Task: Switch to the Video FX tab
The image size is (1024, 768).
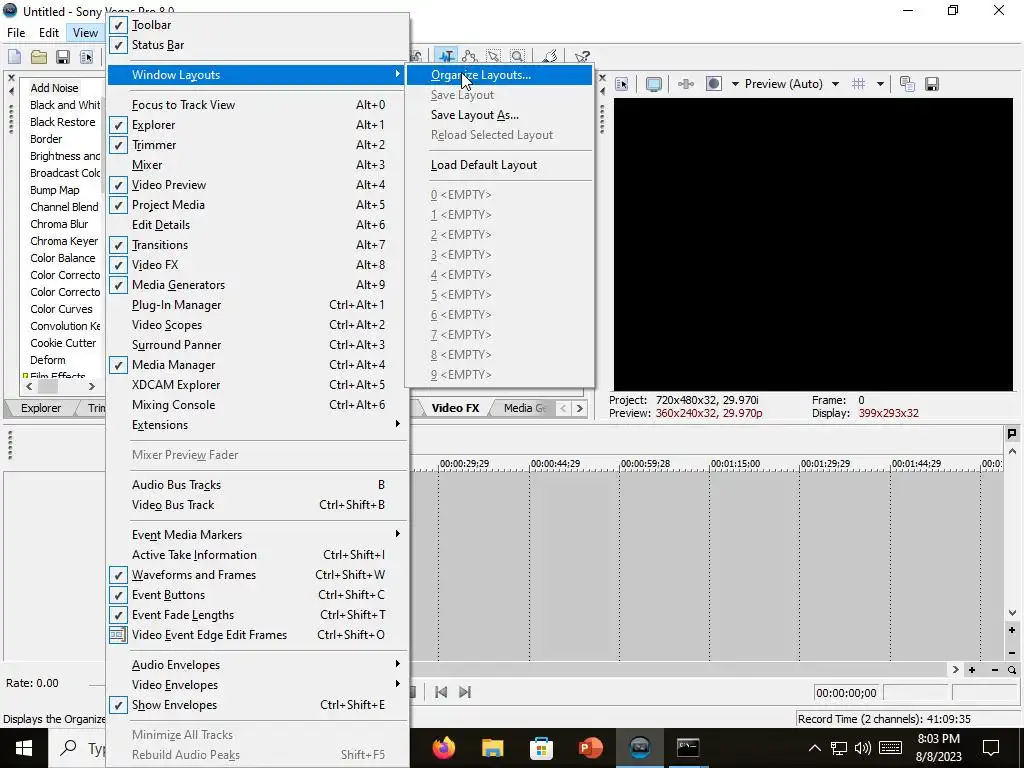Action: pos(455,408)
